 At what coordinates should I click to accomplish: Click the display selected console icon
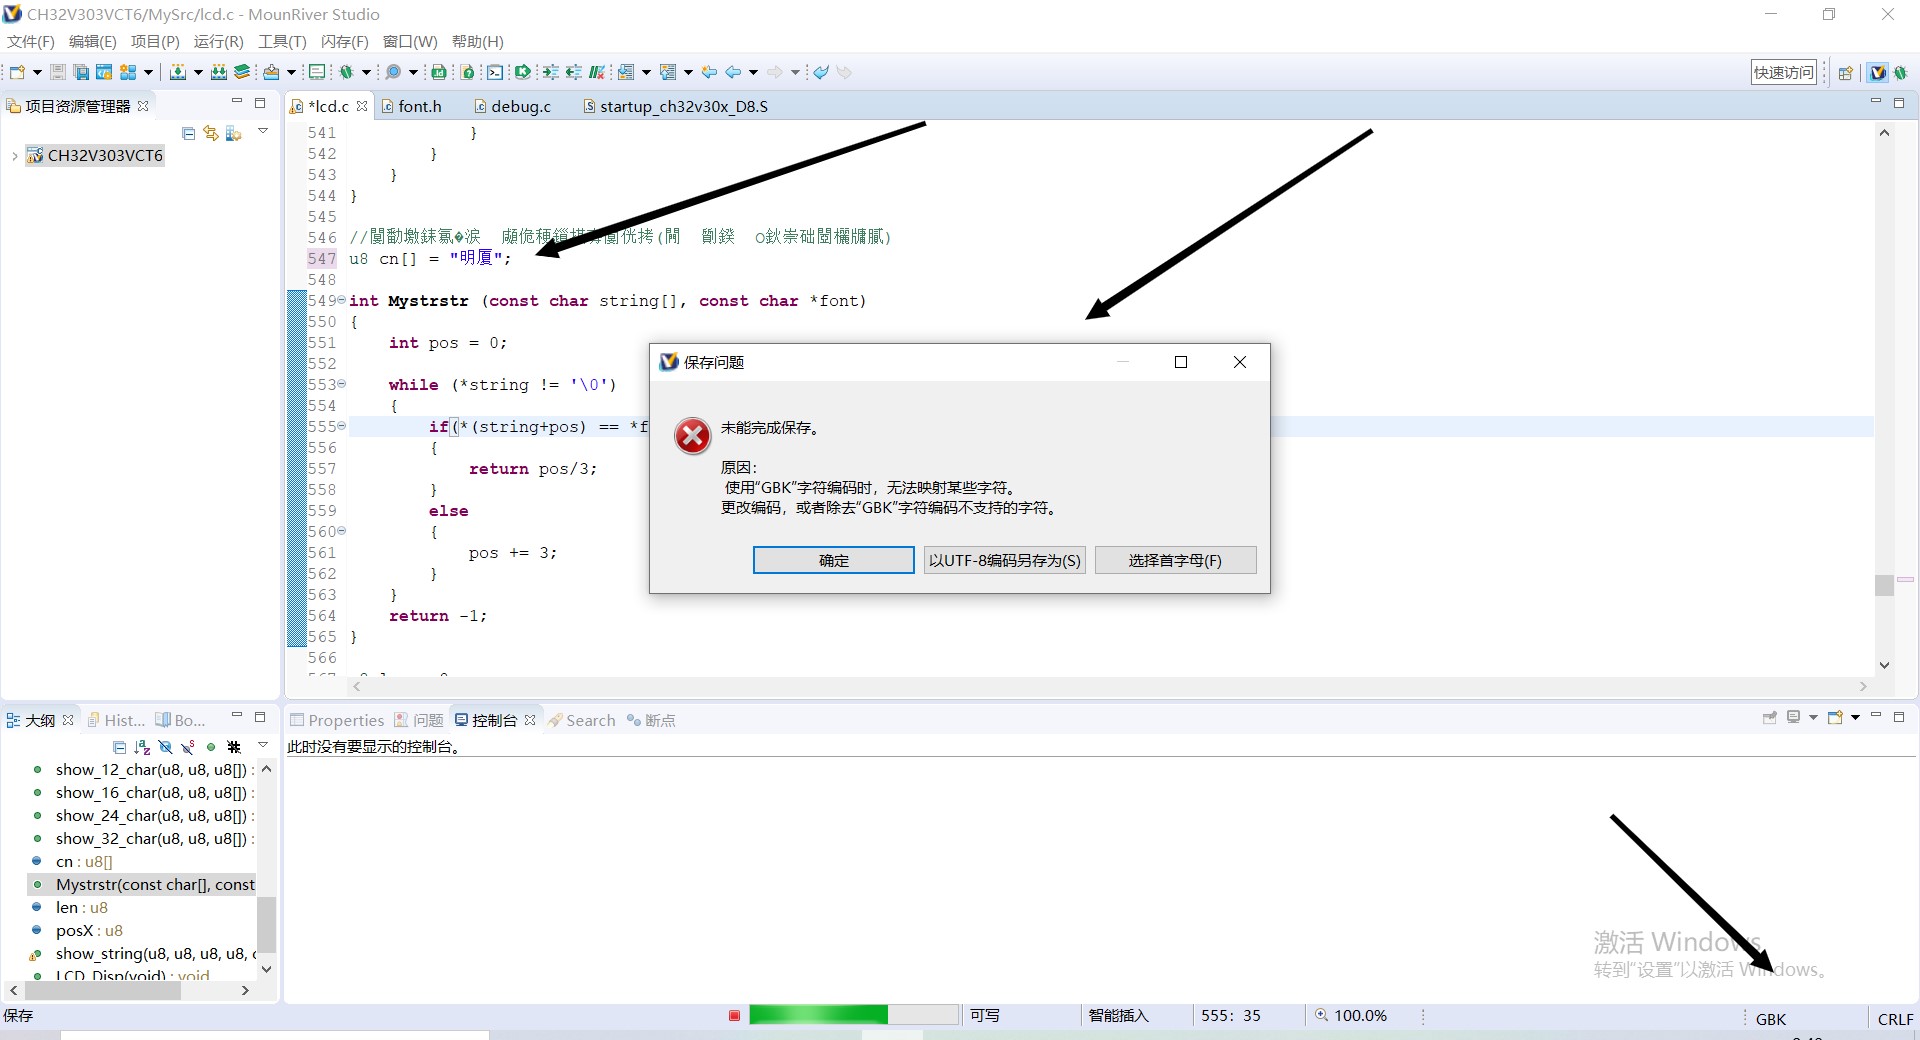tap(1794, 718)
